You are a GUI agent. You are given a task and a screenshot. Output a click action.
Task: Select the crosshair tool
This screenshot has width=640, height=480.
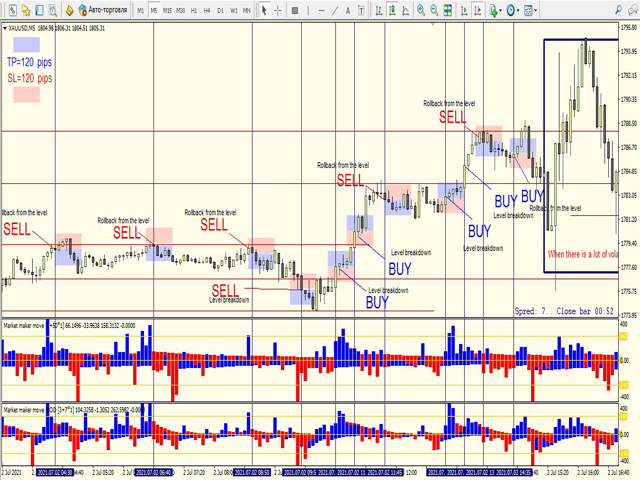(278, 10)
